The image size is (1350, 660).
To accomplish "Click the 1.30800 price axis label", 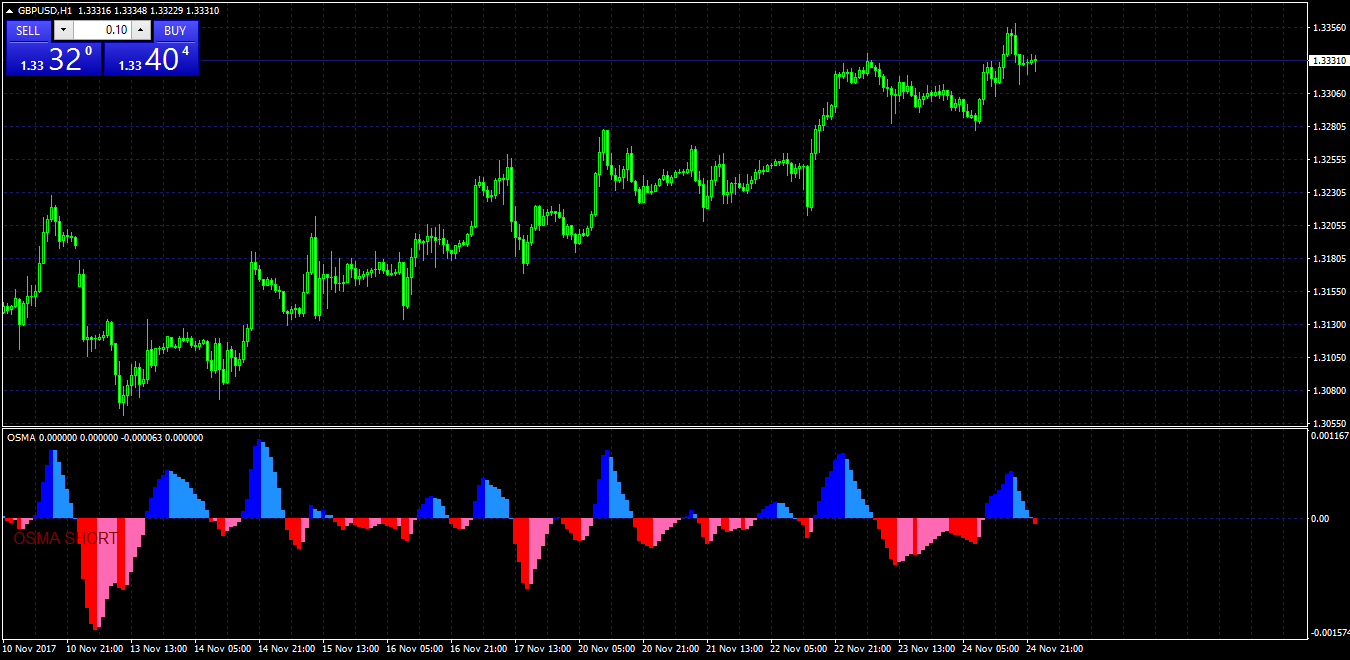I will [1327, 391].
